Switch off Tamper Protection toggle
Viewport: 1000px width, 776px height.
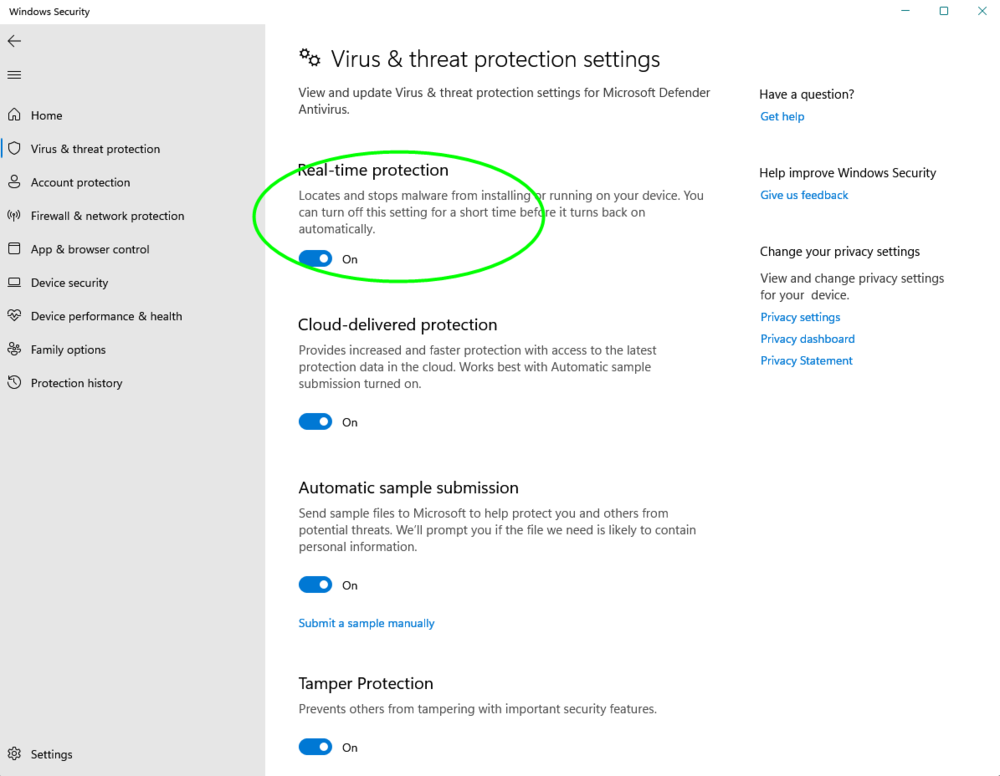[x=315, y=747]
